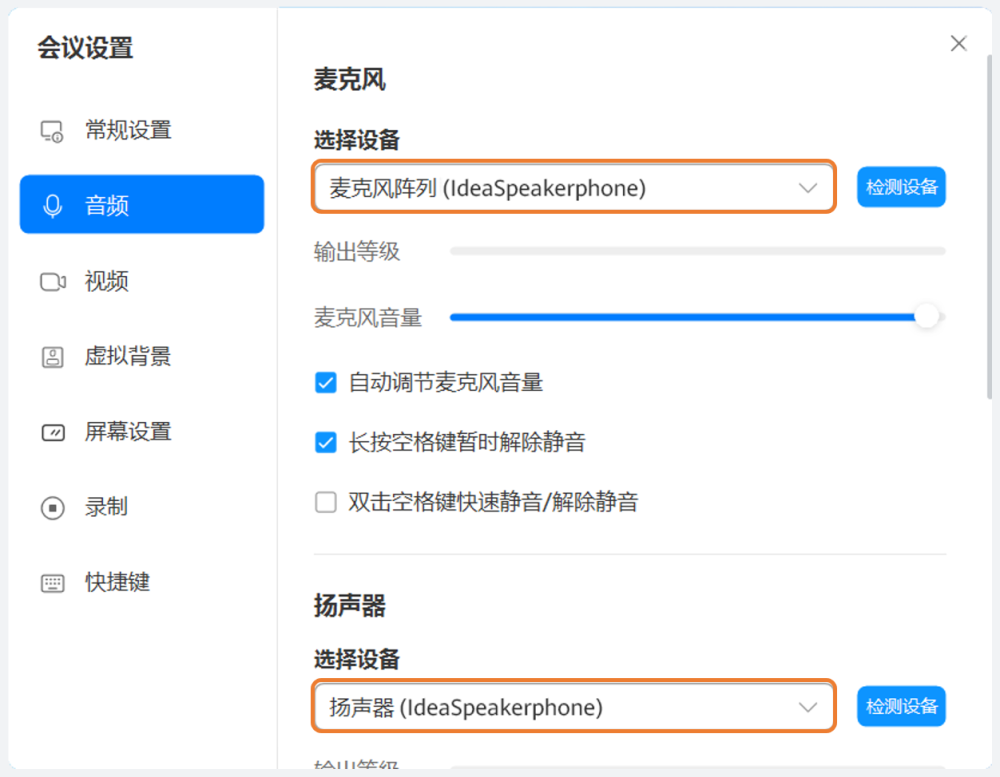
Task: Open the 扬声器 device dropdown
Action: [573, 706]
